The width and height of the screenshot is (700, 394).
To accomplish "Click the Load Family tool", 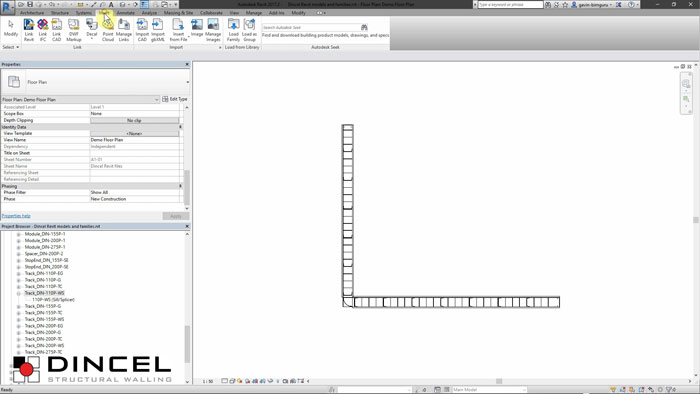I will pos(233,30).
